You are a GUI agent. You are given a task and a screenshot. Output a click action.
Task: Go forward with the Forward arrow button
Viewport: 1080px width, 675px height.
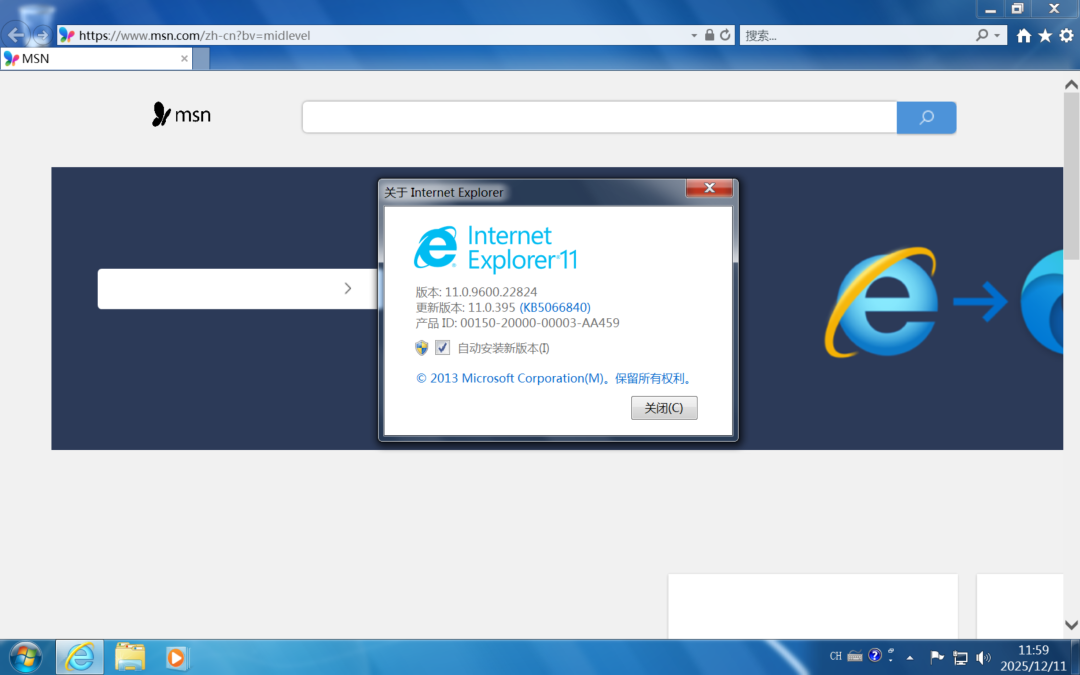click(x=42, y=35)
